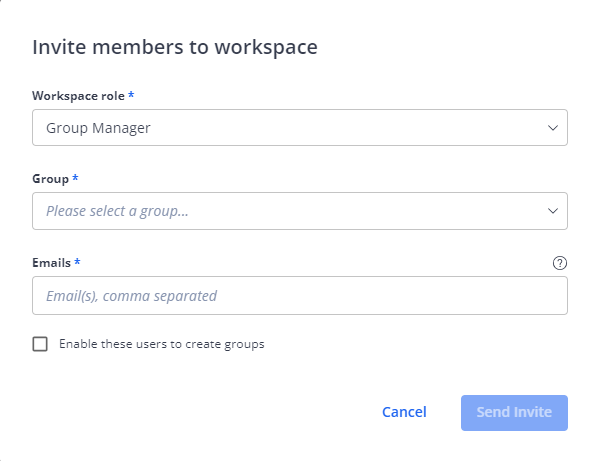Click the chevron arrow in Group field
This screenshot has width=598, height=461.
[553, 211]
